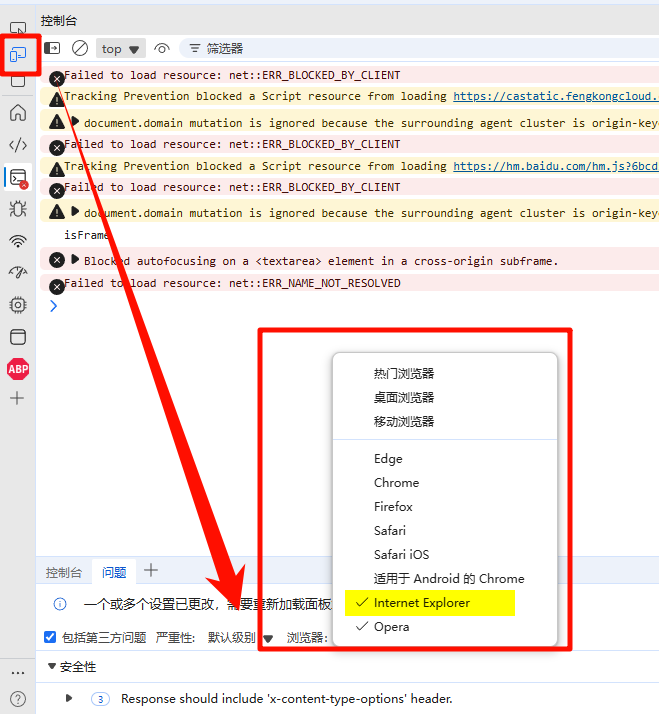Image resolution: width=659 pixels, height=714 pixels.
Task: Open the help question mark icon
Action: pyautogui.click(x=18, y=699)
